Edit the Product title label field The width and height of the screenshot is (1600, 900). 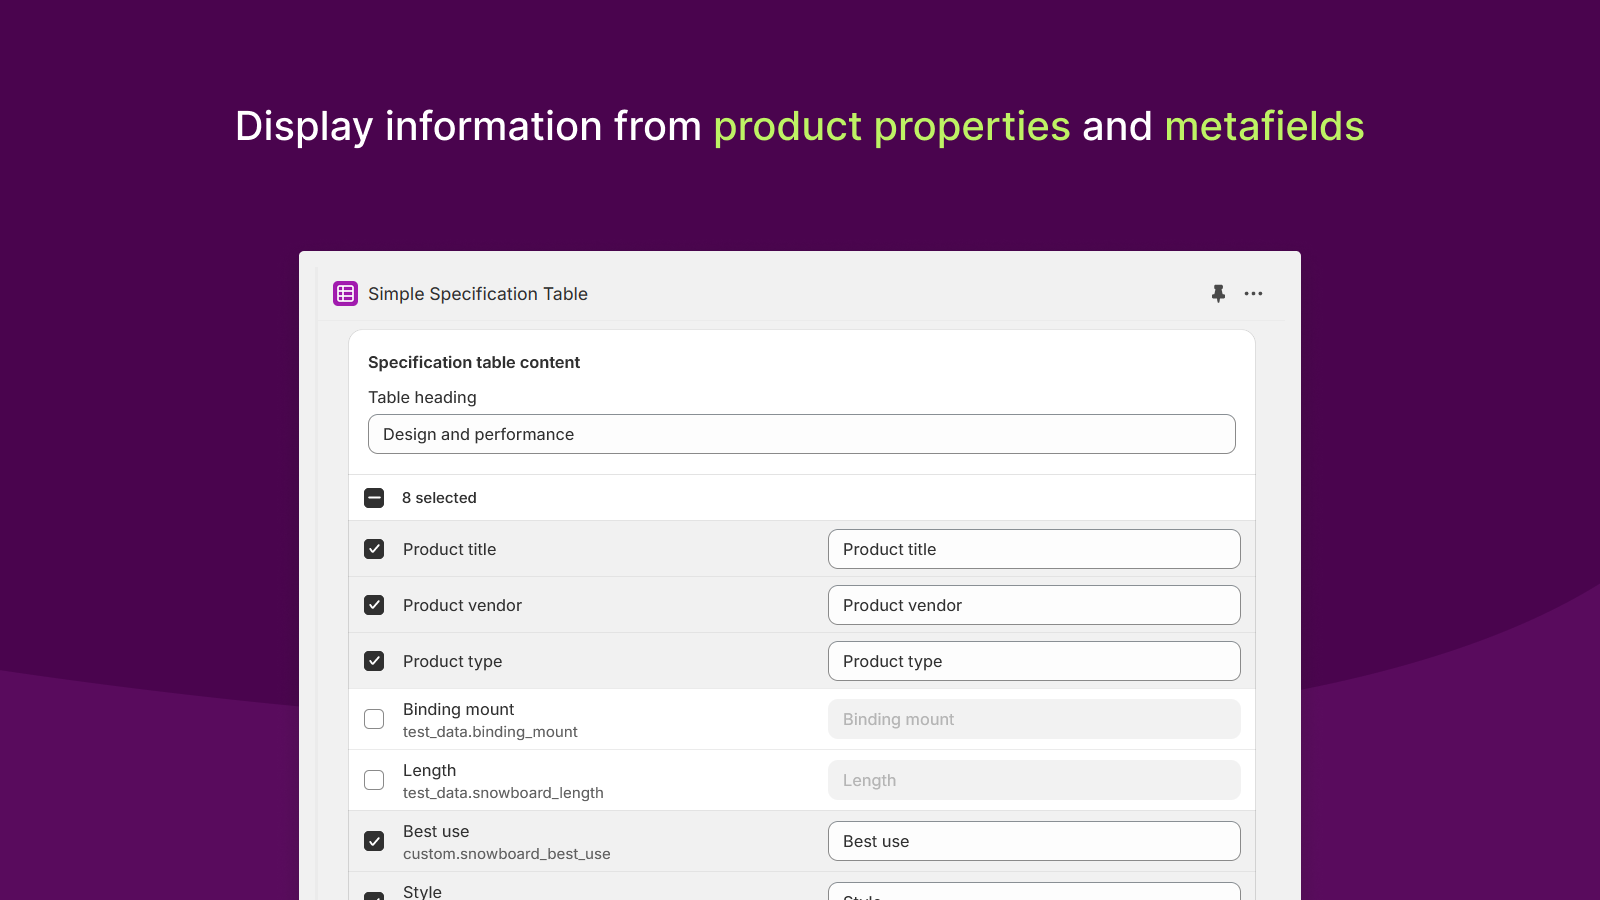tap(1034, 549)
